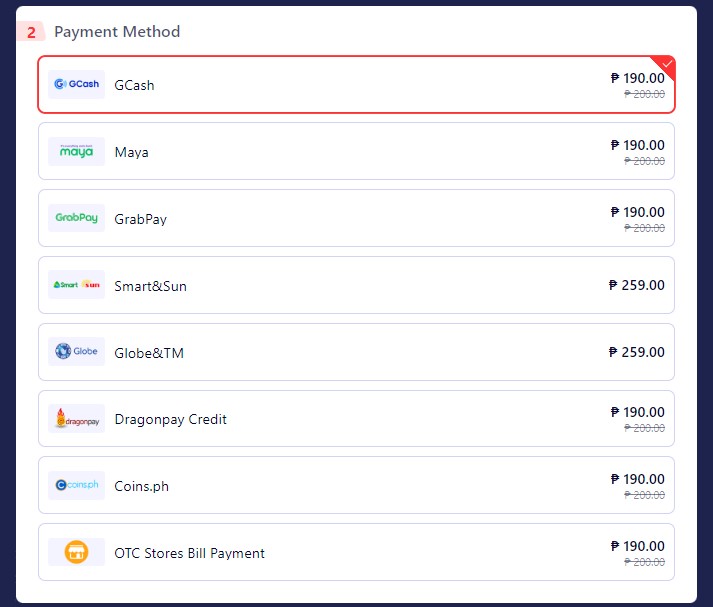This screenshot has width=713, height=607.
Task: Click the ₱ 259.00 Smart&Sun price
Action: 636,285
